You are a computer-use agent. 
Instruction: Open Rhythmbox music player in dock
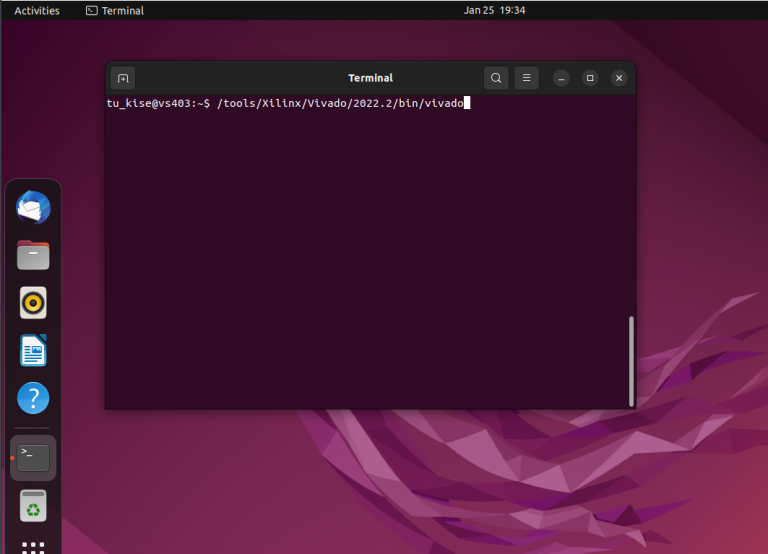pyautogui.click(x=33, y=302)
